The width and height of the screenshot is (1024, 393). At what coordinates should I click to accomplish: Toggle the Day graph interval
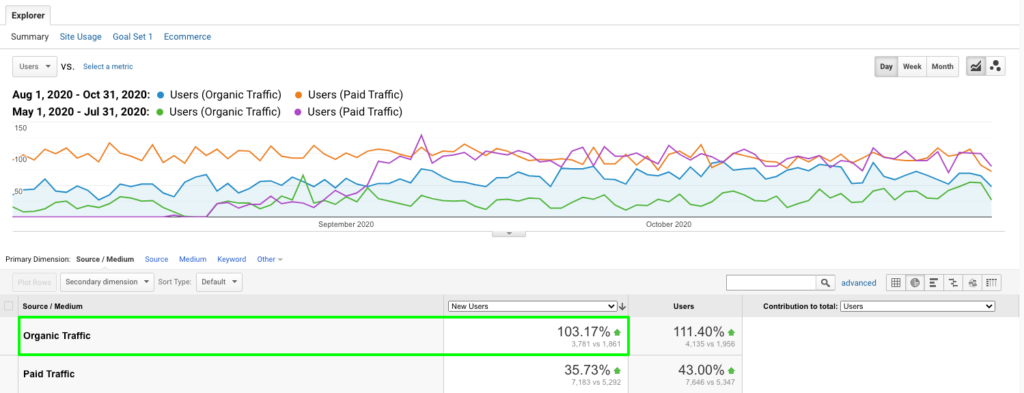886,67
